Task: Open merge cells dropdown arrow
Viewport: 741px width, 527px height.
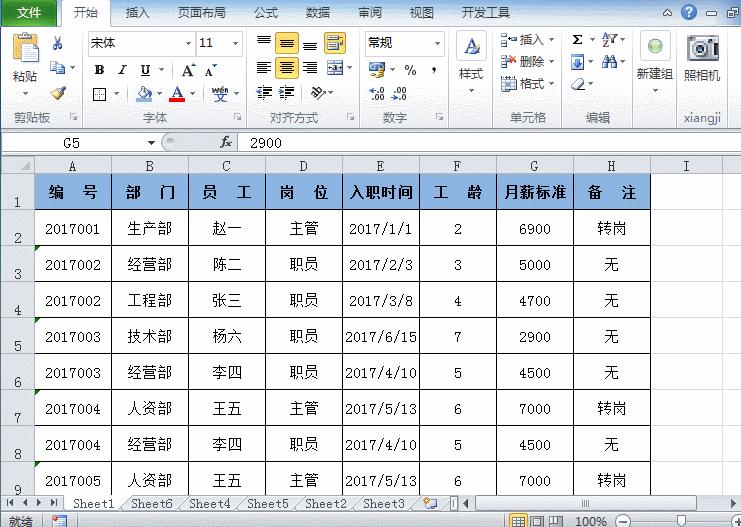Action: click(x=350, y=68)
